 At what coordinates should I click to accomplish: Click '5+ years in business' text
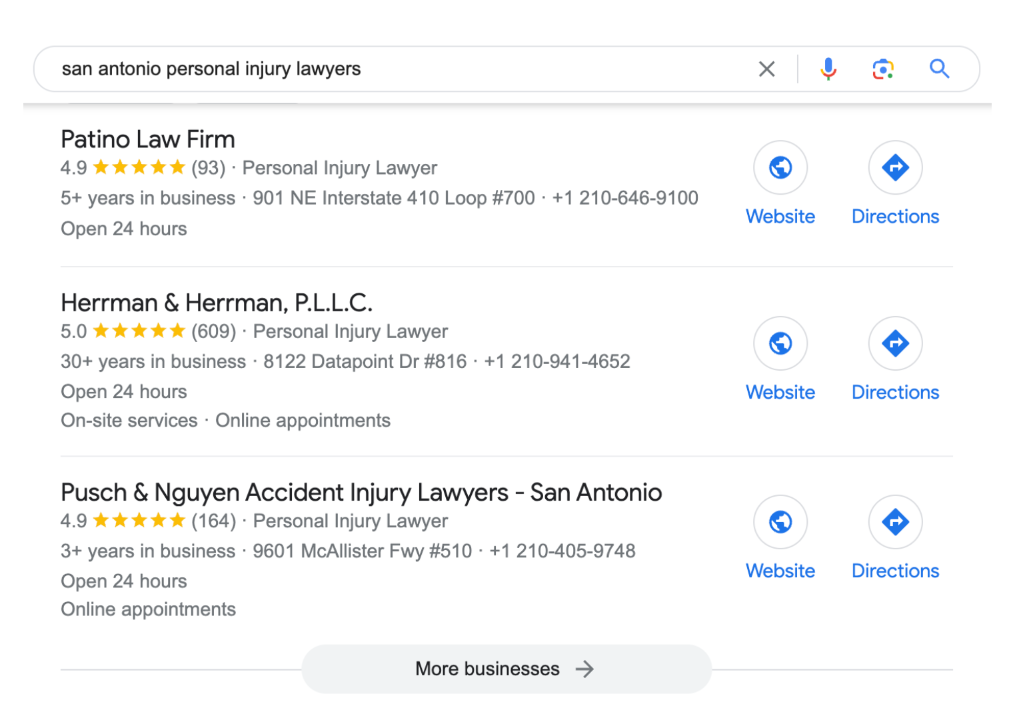148,198
